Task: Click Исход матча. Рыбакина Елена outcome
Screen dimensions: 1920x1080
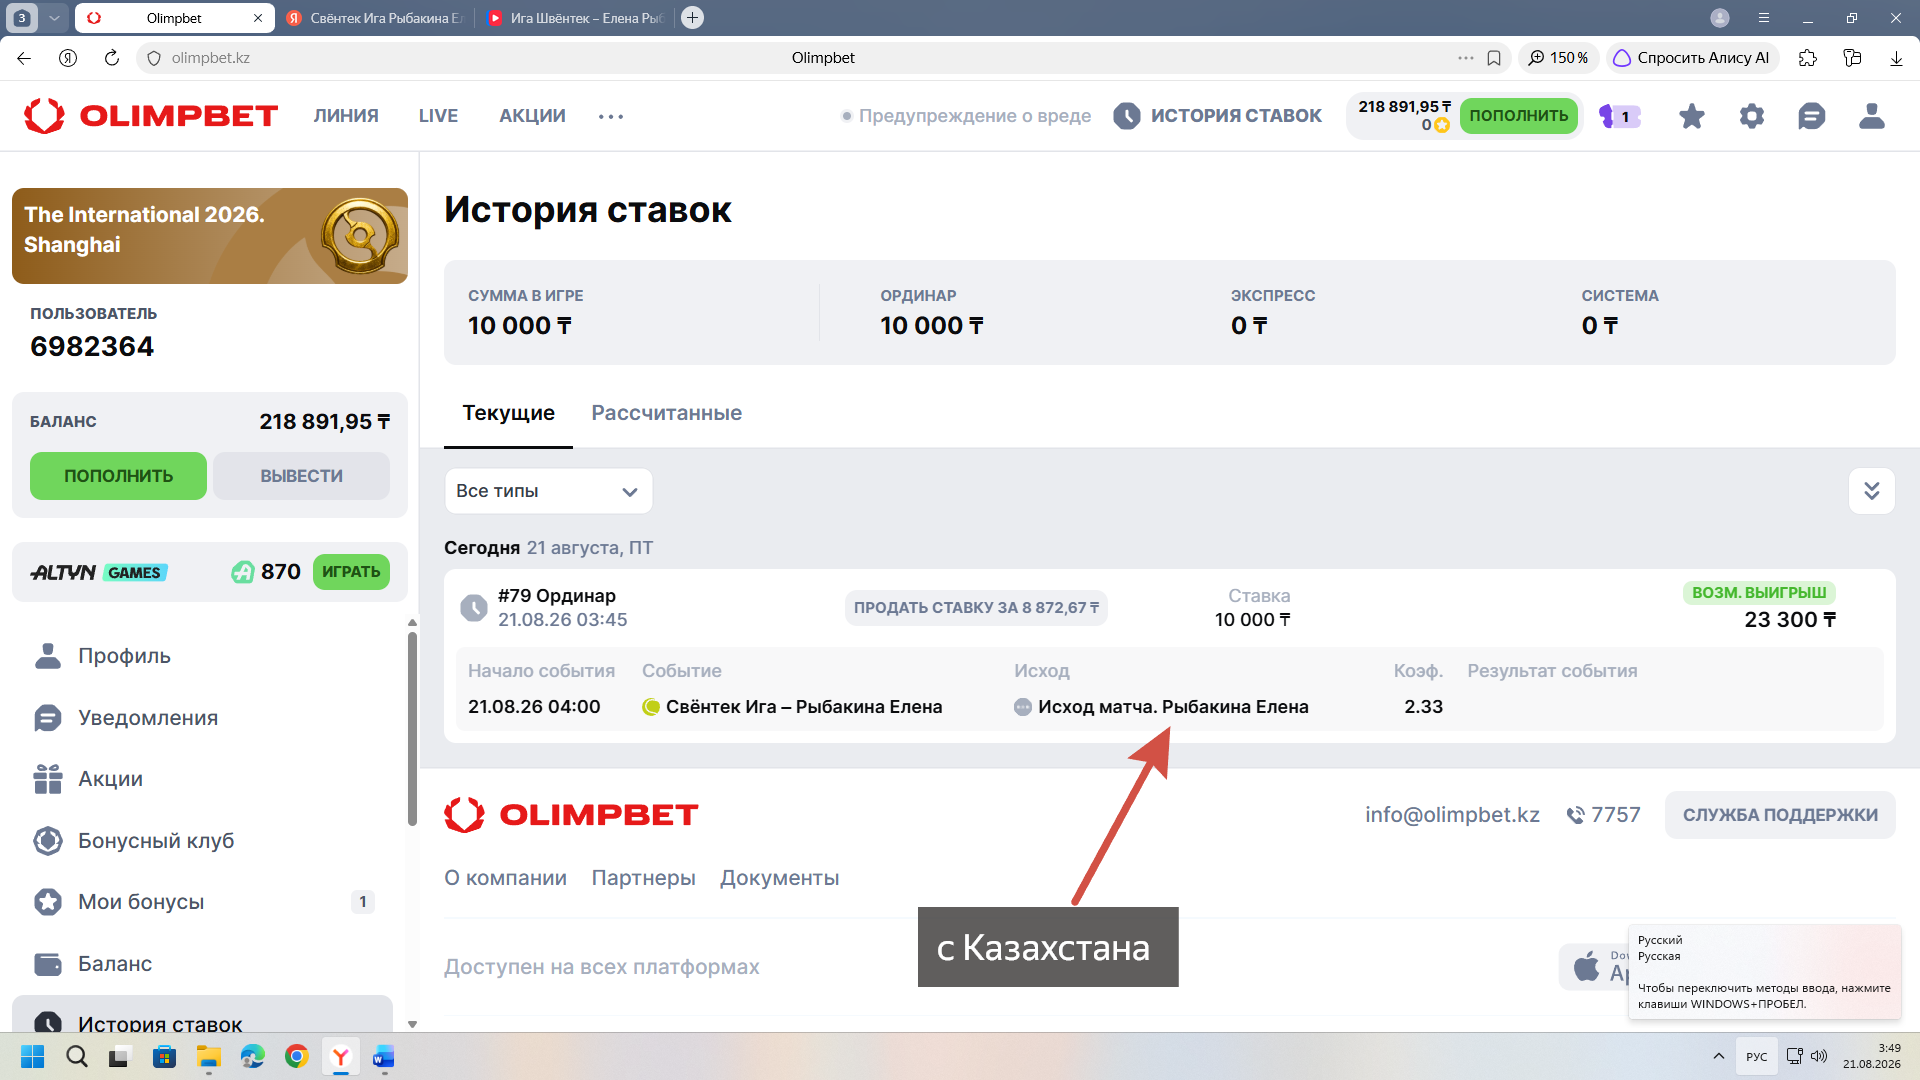Action: [1173, 707]
